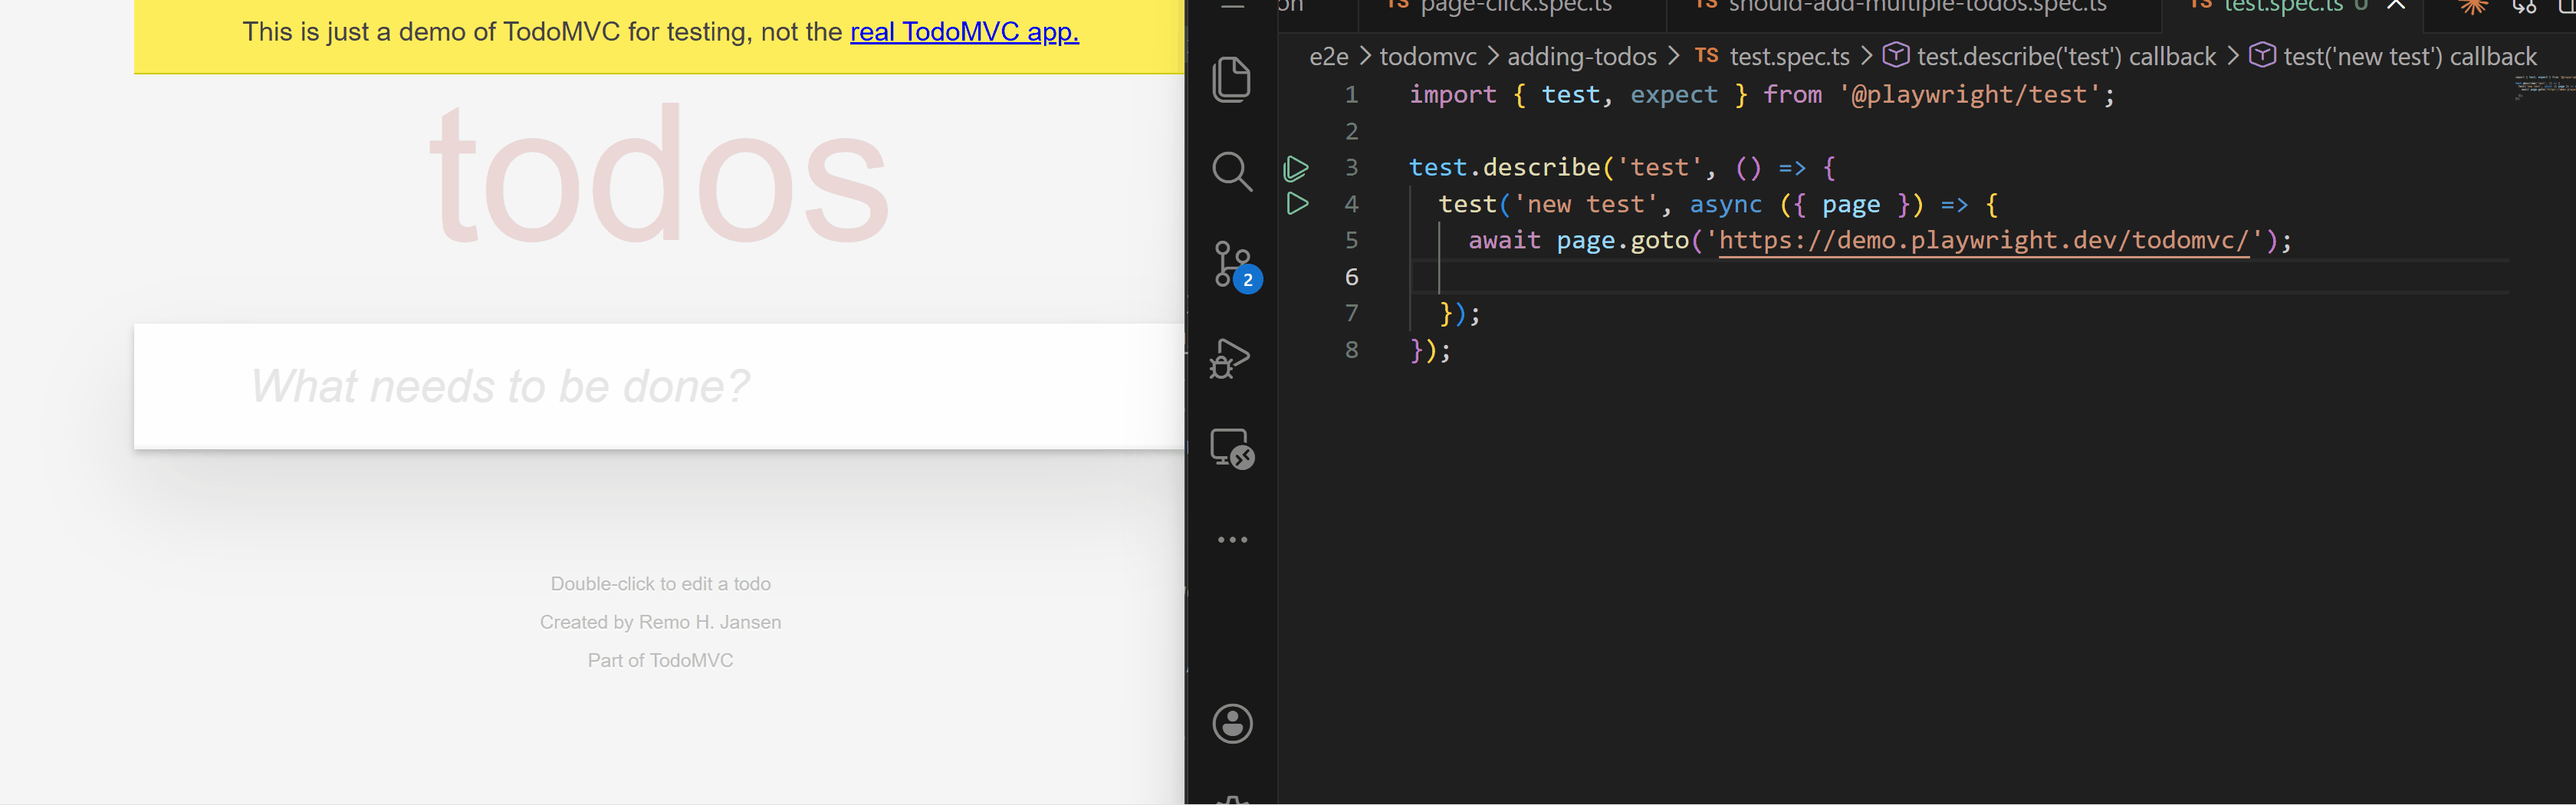Click the '@playwright/test' string on line 1
The width and height of the screenshot is (2576, 805).
[1976, 95]
